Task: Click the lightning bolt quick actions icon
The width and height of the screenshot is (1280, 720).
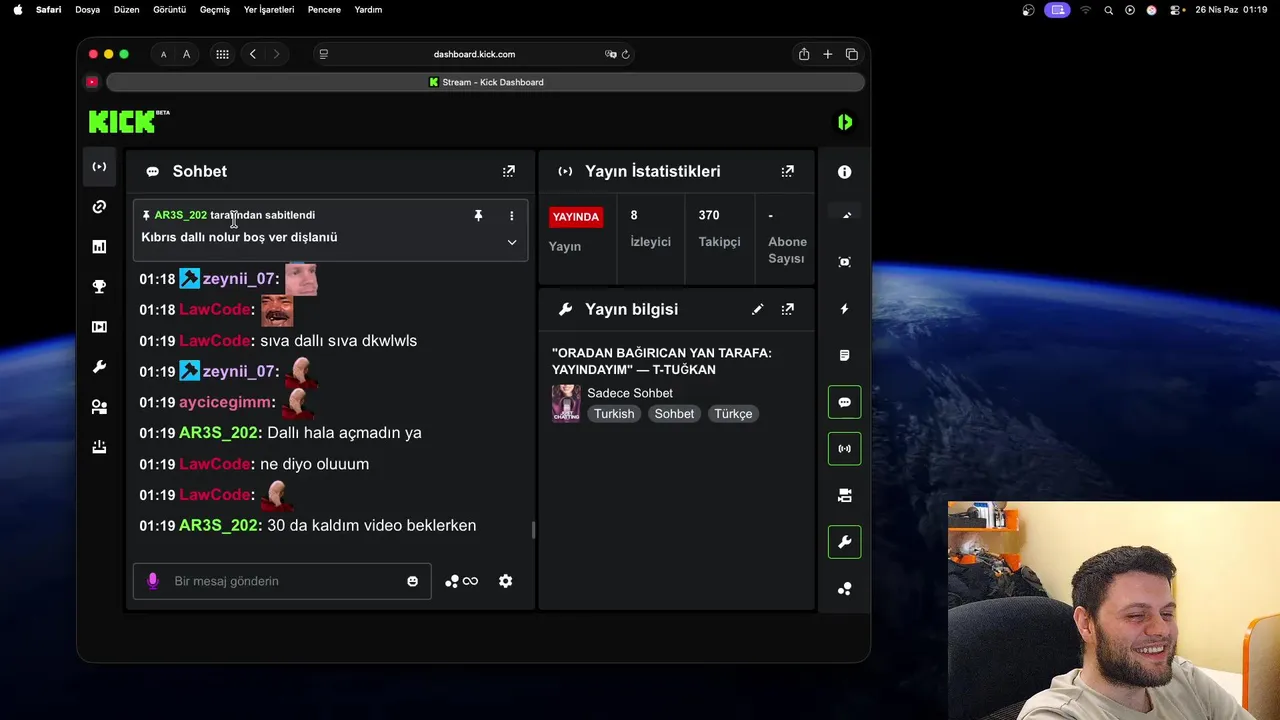Action: [x=844, y=309]
